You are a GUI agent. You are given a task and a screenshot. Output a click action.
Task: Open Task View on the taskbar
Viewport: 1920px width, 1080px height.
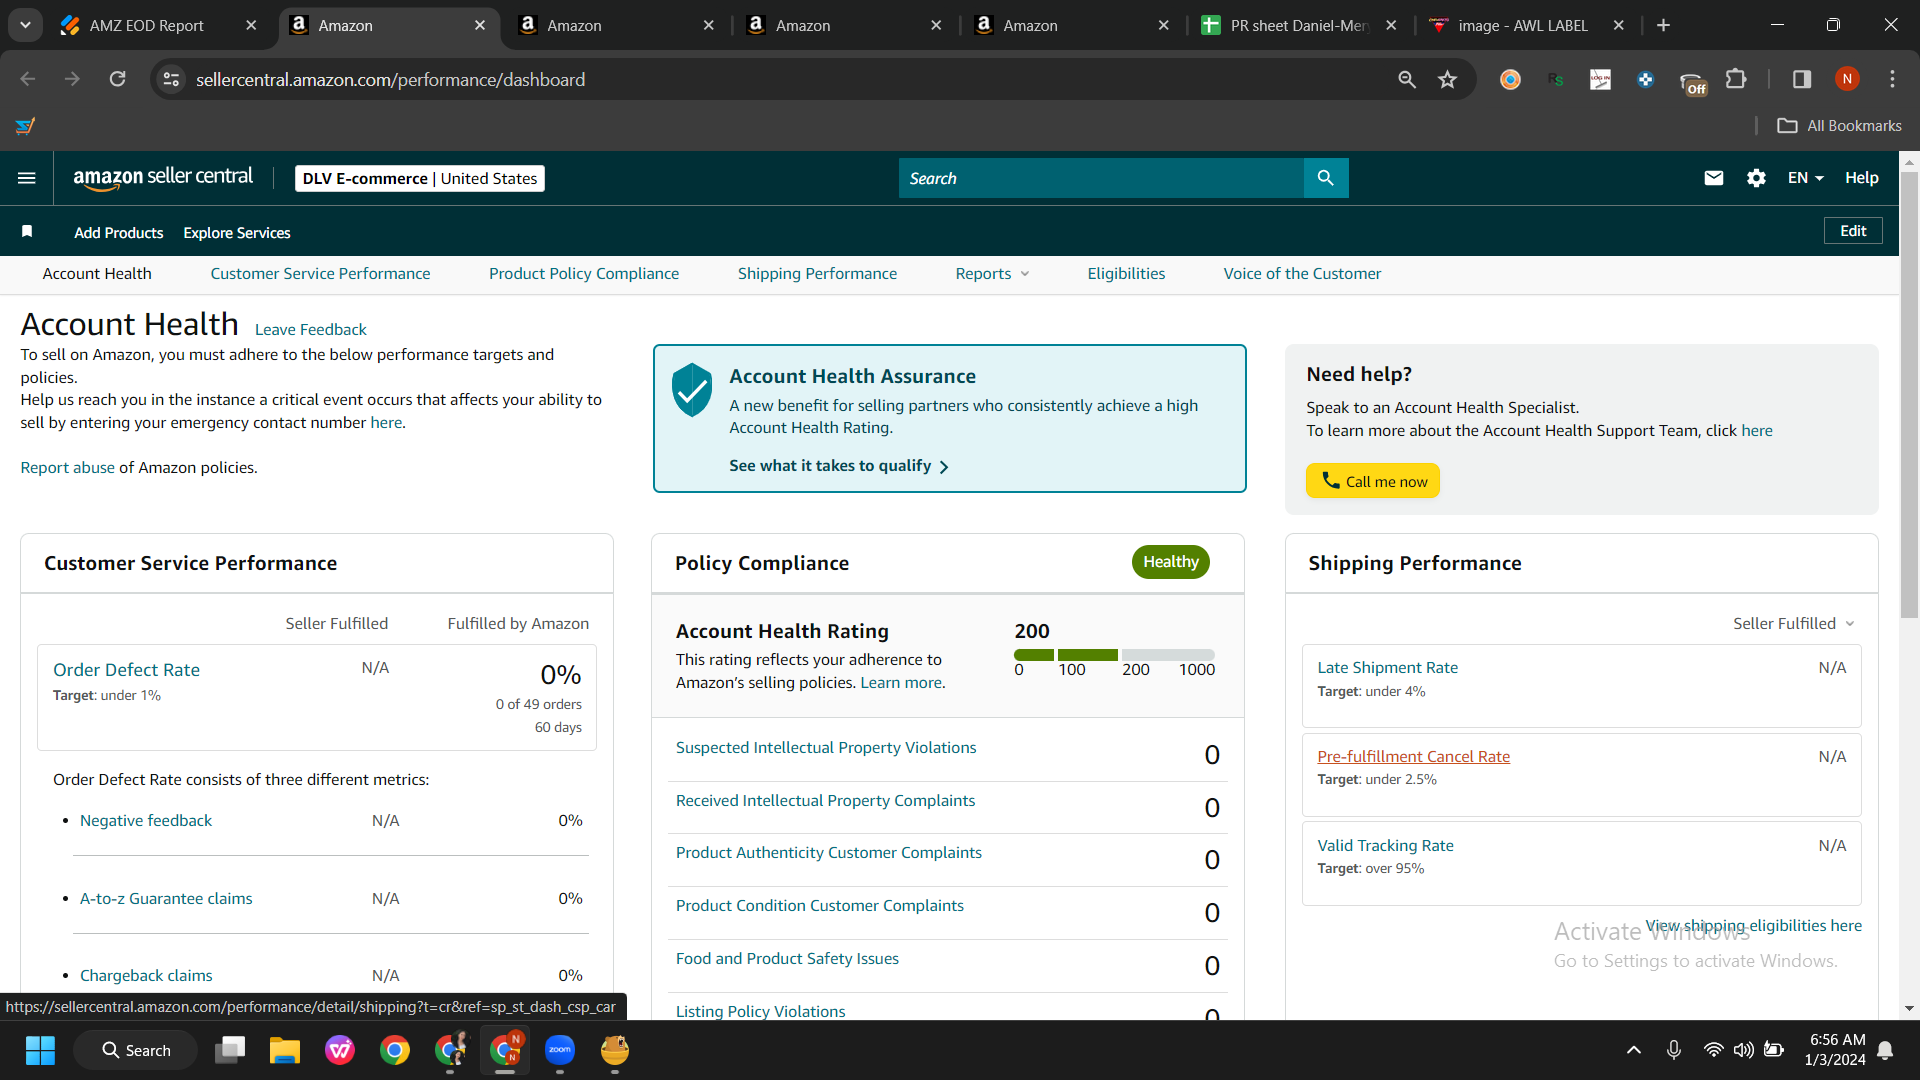(x=230, y=1050)
